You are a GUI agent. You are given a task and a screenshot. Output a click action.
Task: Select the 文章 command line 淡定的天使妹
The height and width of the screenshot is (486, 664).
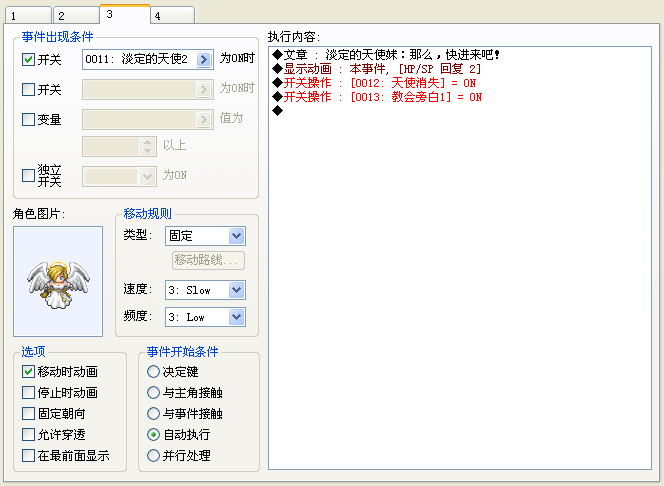click(x=386, y=55)
